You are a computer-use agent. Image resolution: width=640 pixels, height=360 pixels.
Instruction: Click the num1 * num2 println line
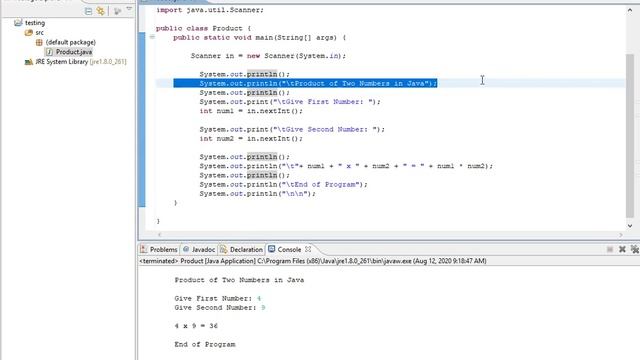[346, 166]
